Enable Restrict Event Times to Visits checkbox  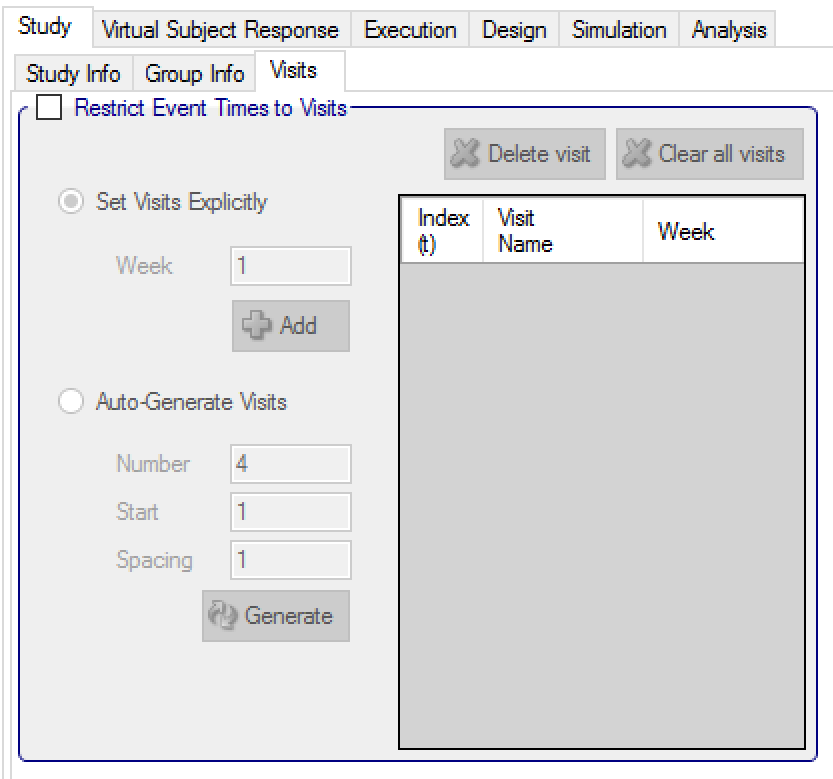click(48, 107)
